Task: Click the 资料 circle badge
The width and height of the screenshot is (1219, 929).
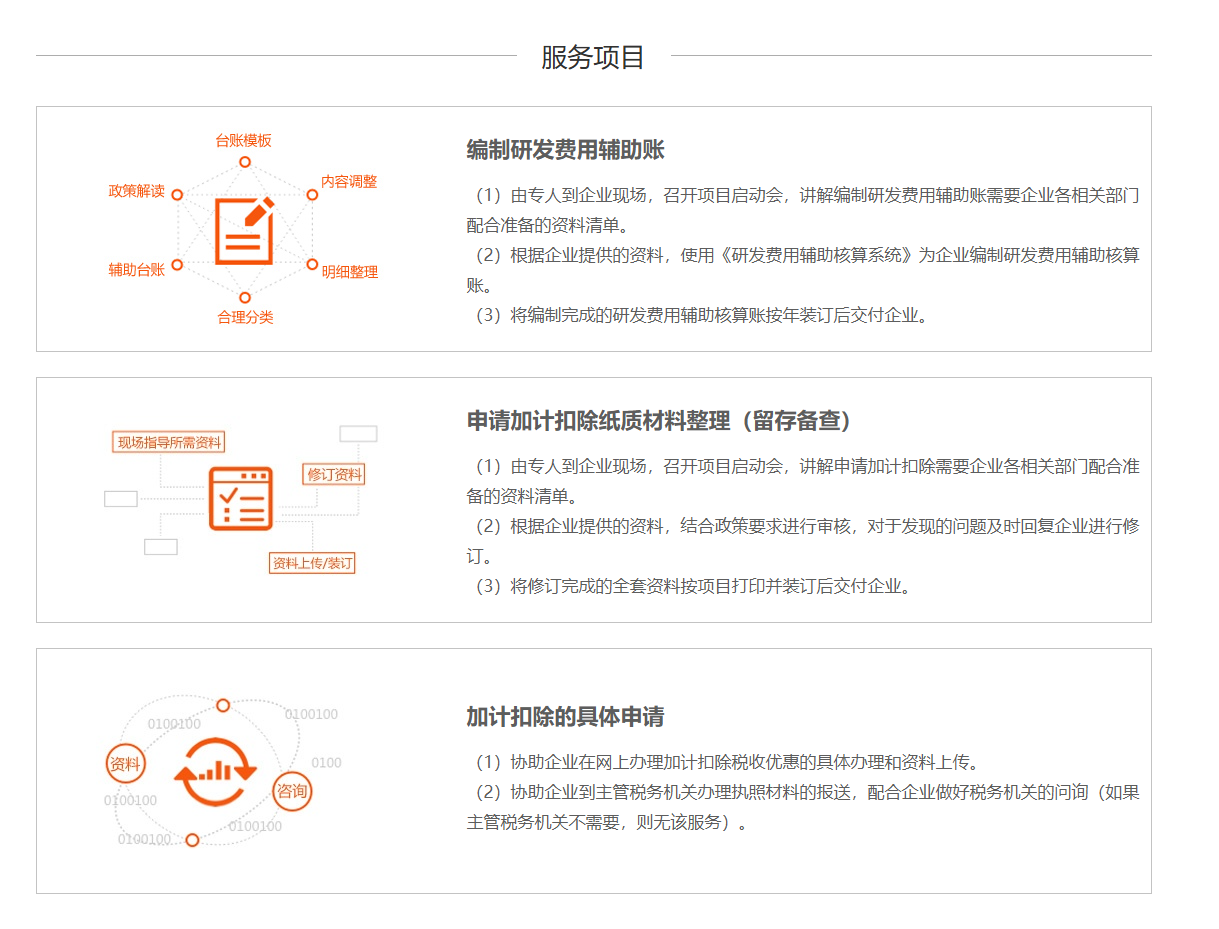Action: click(x=126, y=765)
